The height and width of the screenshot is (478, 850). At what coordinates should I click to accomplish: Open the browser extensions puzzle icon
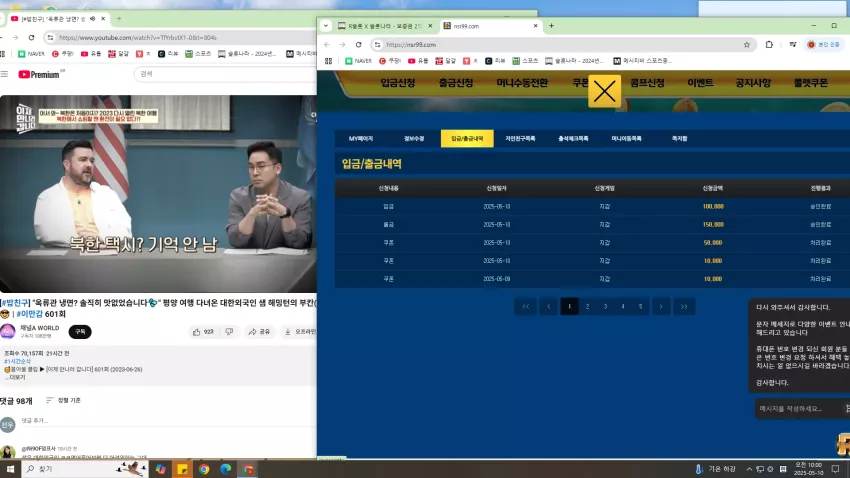click(x=769, y=45)
